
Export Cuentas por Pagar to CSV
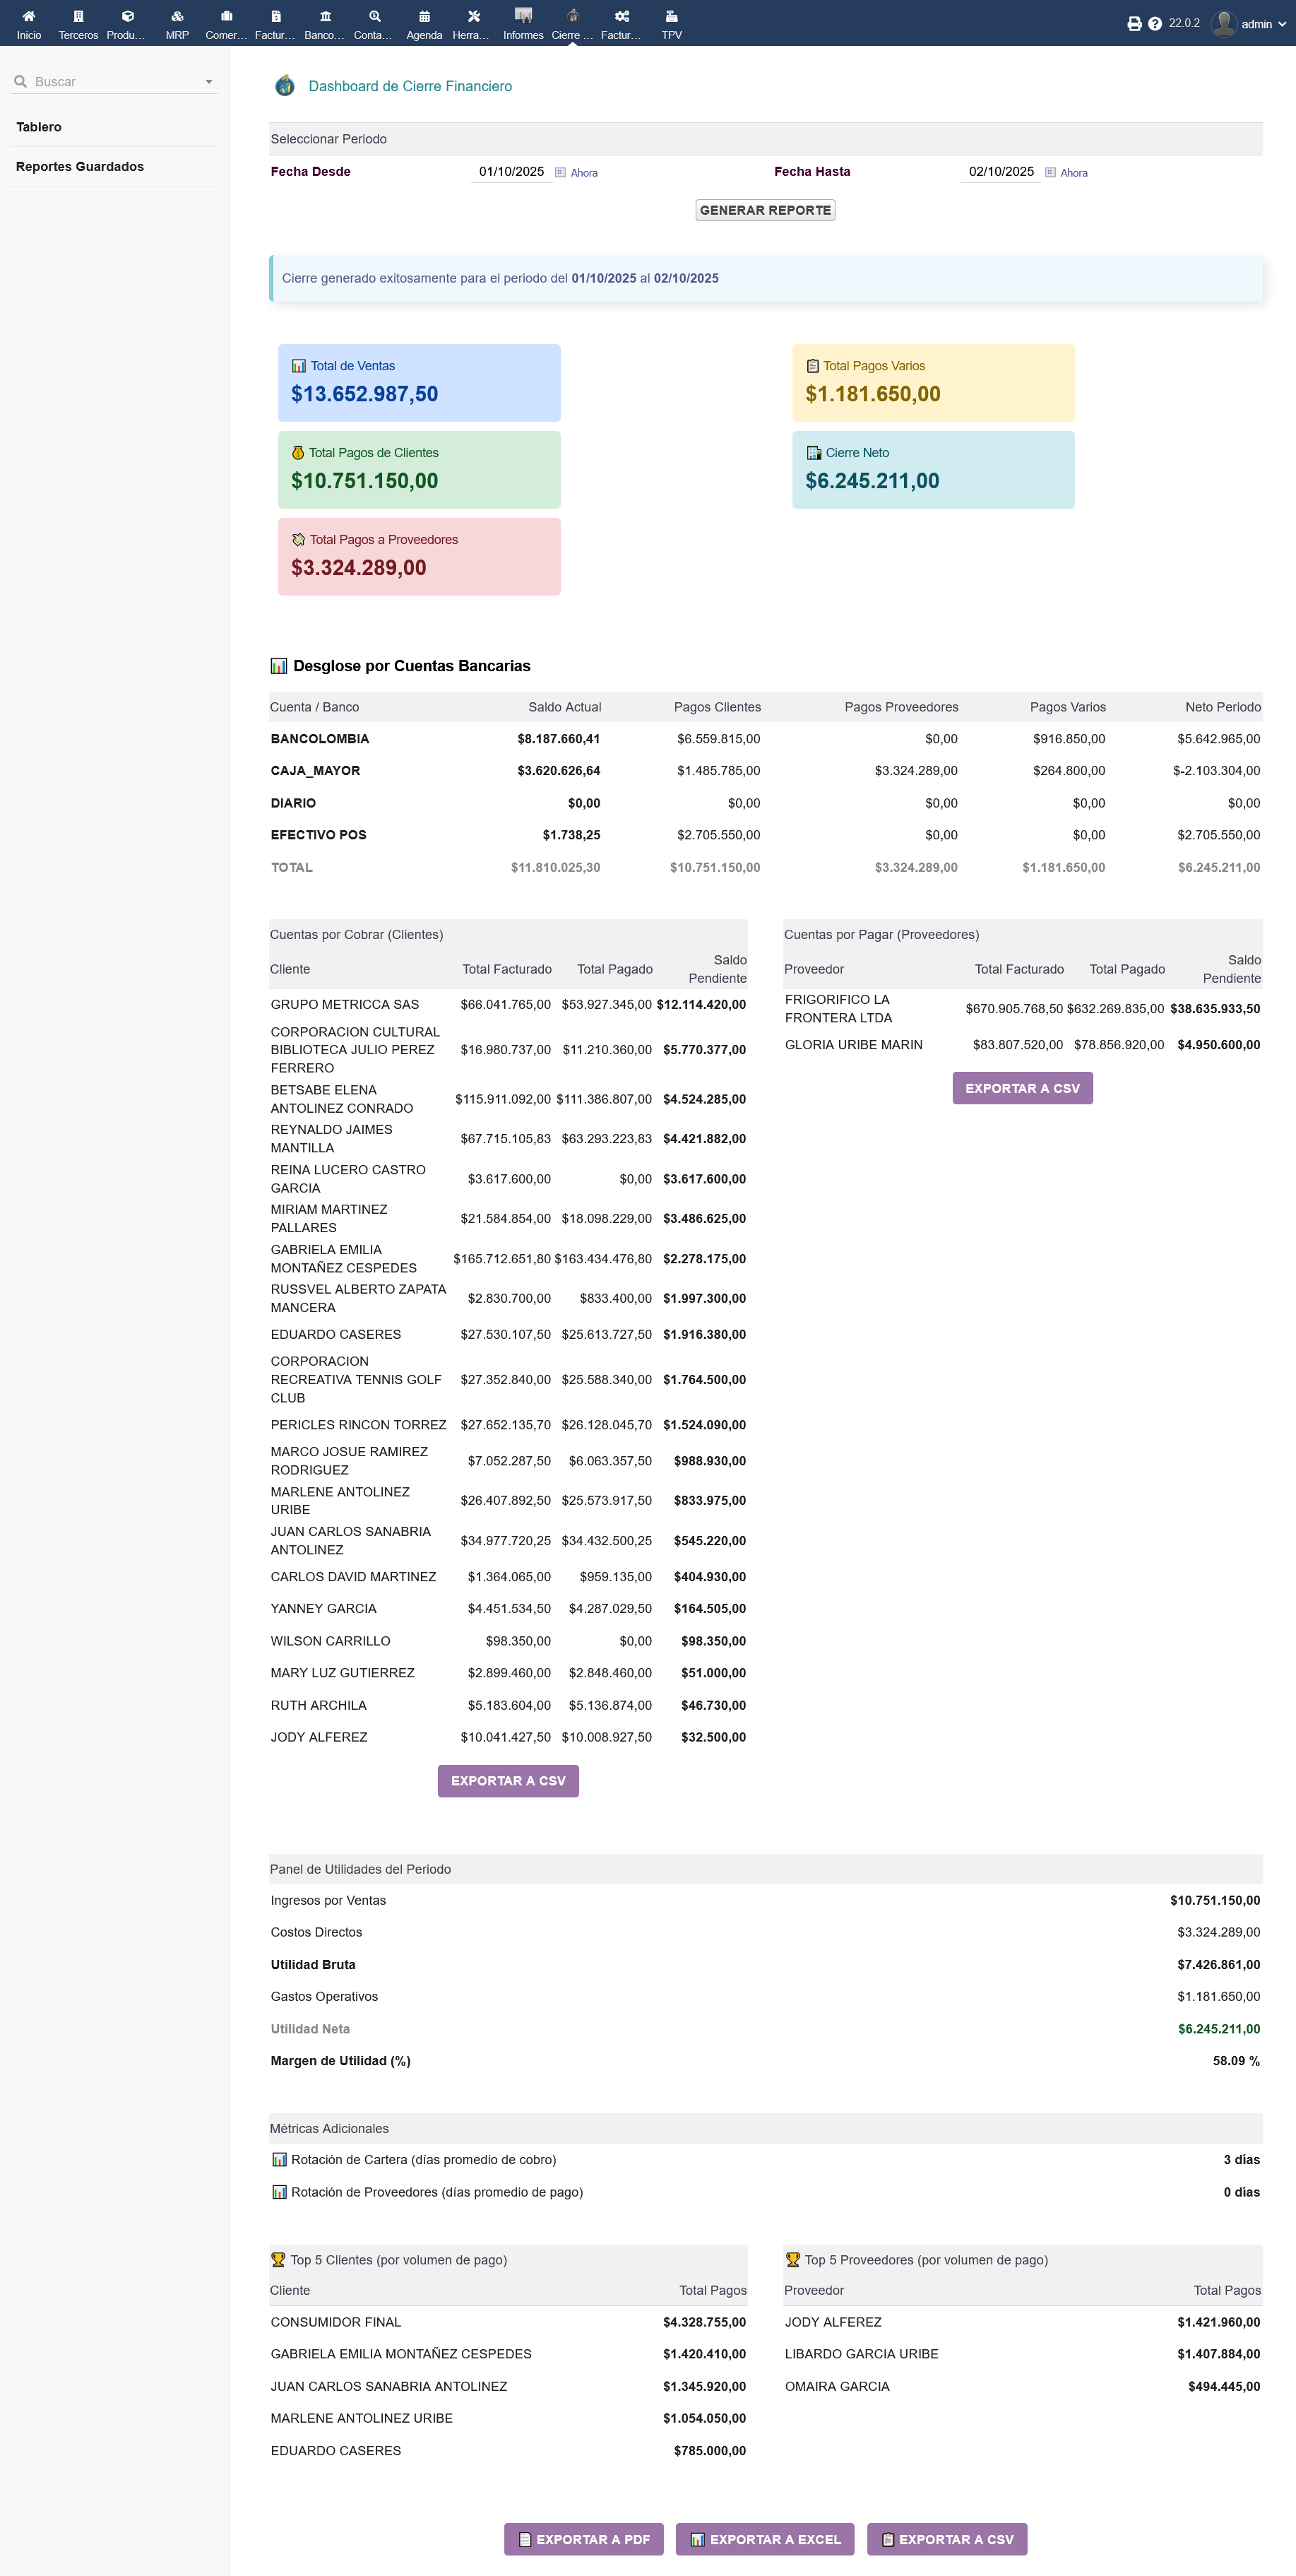tap(1022, 1088)
